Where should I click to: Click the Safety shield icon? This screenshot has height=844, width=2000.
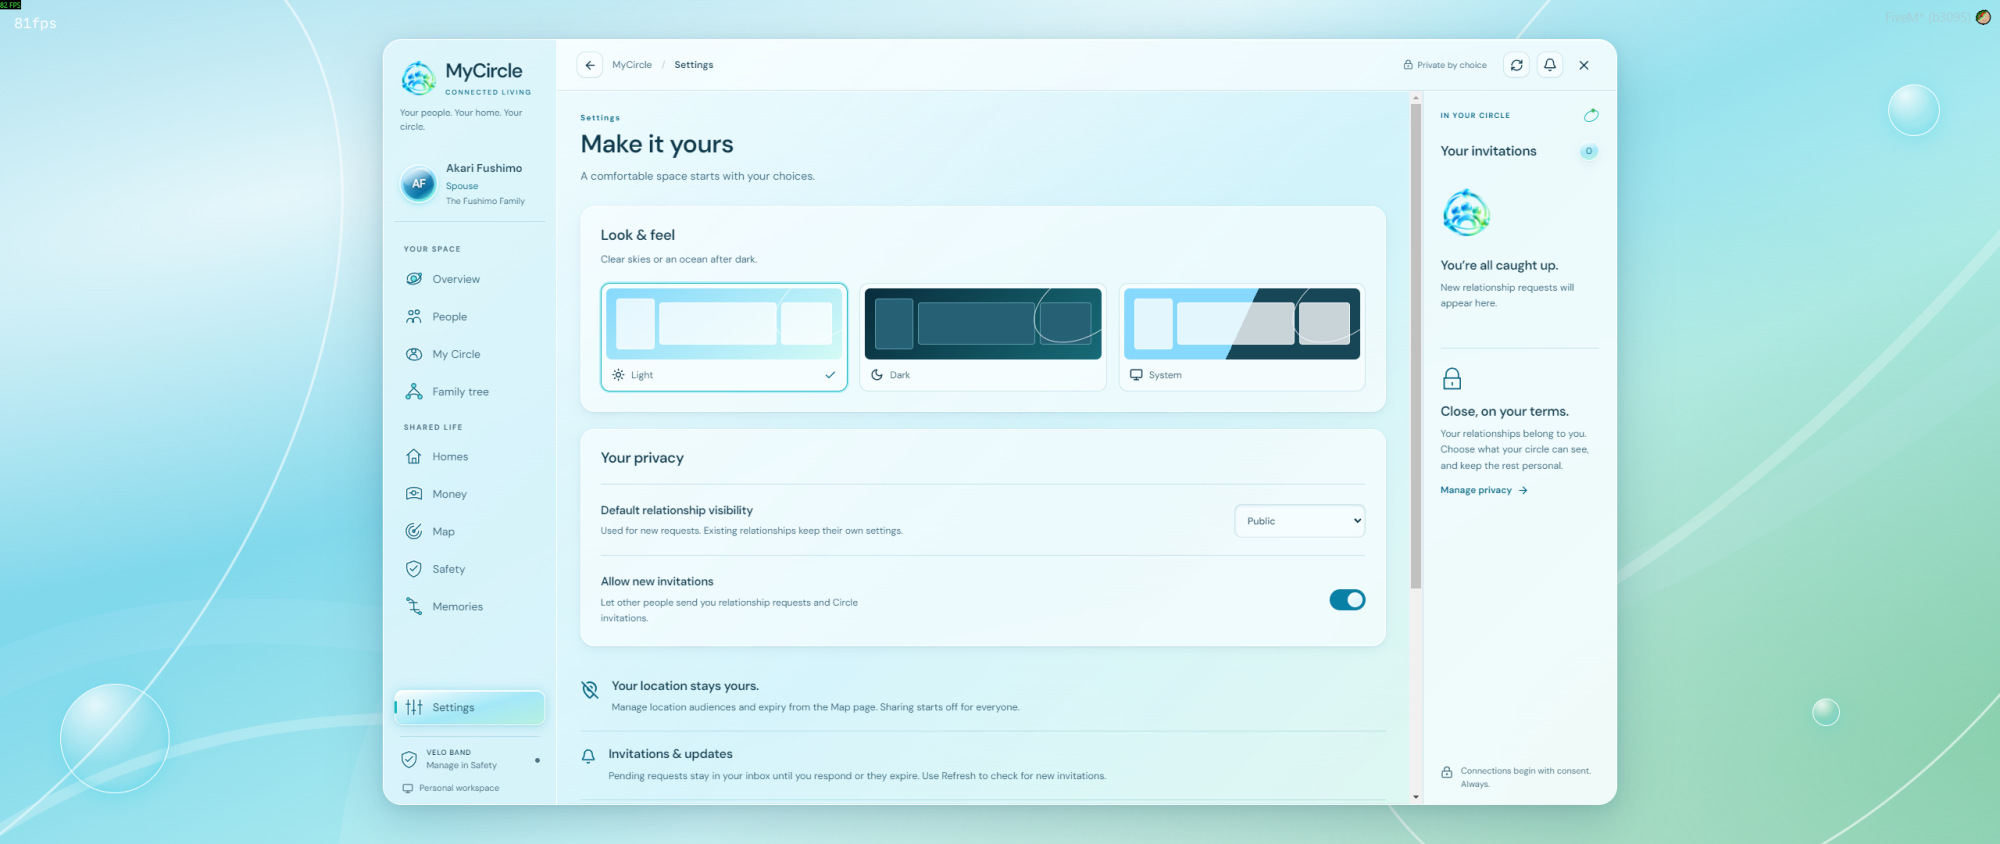[x=414, y=569]
